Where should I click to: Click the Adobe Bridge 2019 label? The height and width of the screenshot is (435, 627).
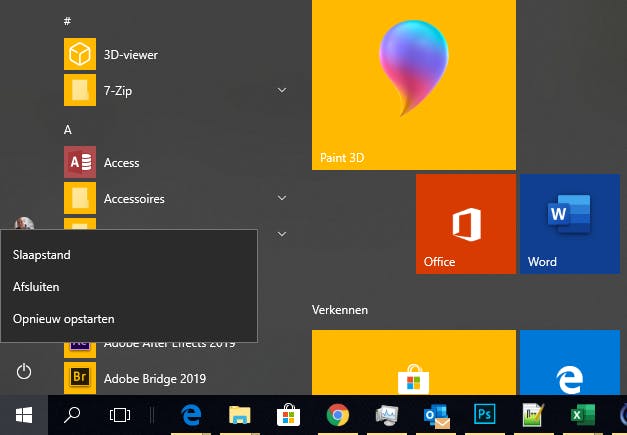pos(155,378)
